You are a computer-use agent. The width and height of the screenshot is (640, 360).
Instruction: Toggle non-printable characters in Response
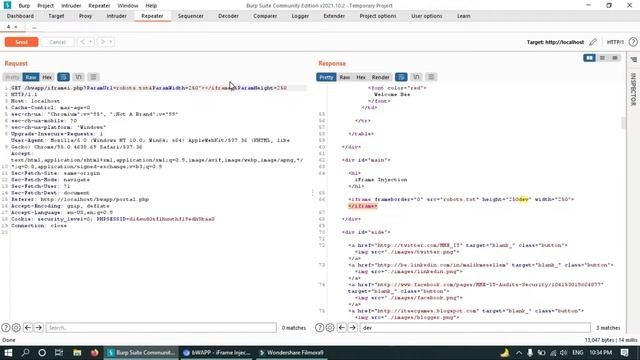click(416, 77)
